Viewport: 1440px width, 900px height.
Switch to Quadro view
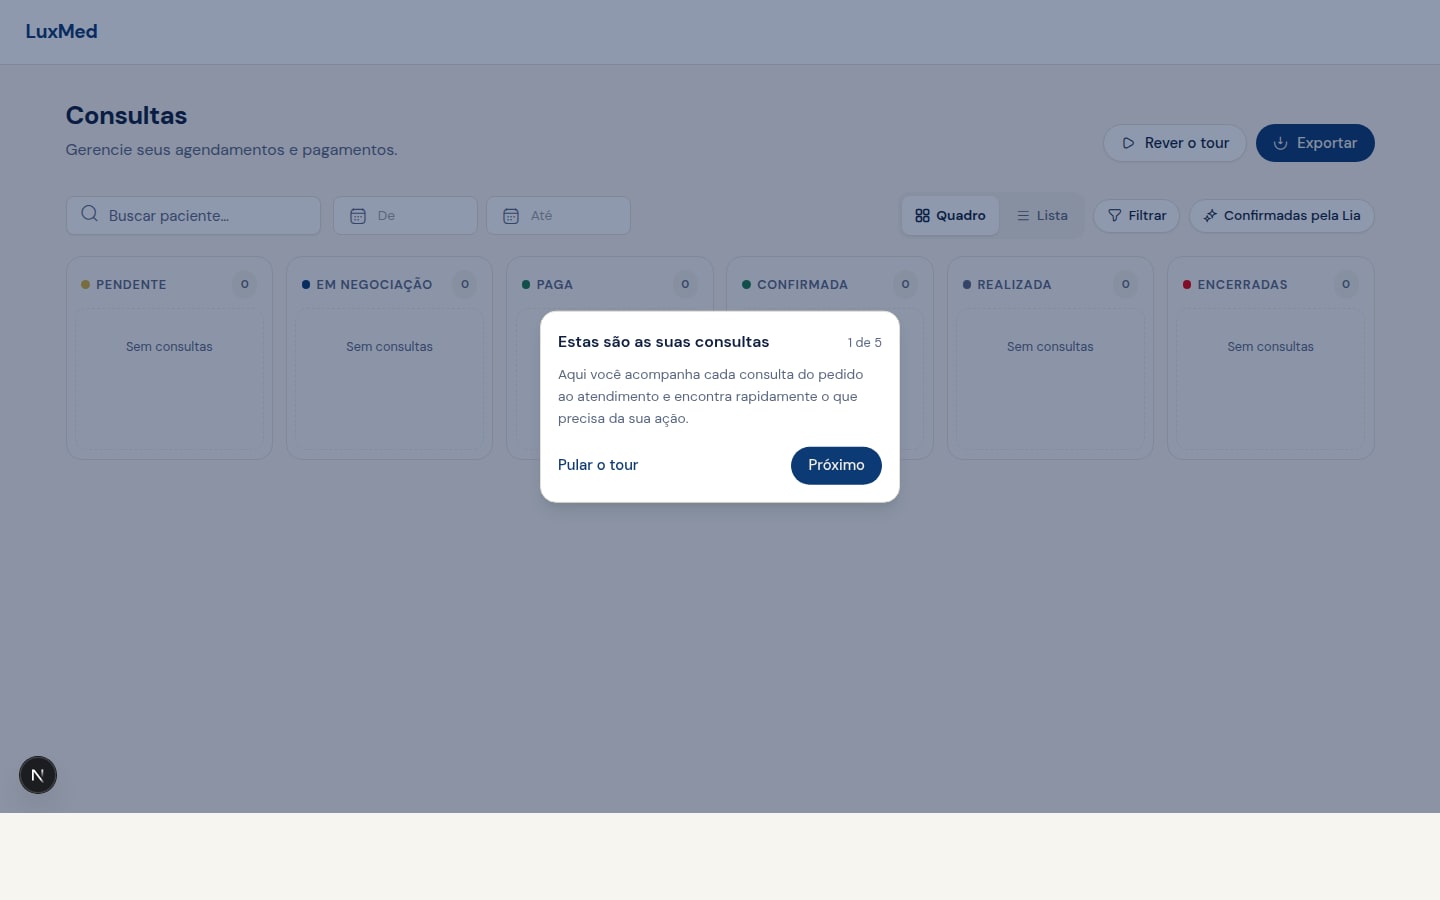(x=950, y=216)
